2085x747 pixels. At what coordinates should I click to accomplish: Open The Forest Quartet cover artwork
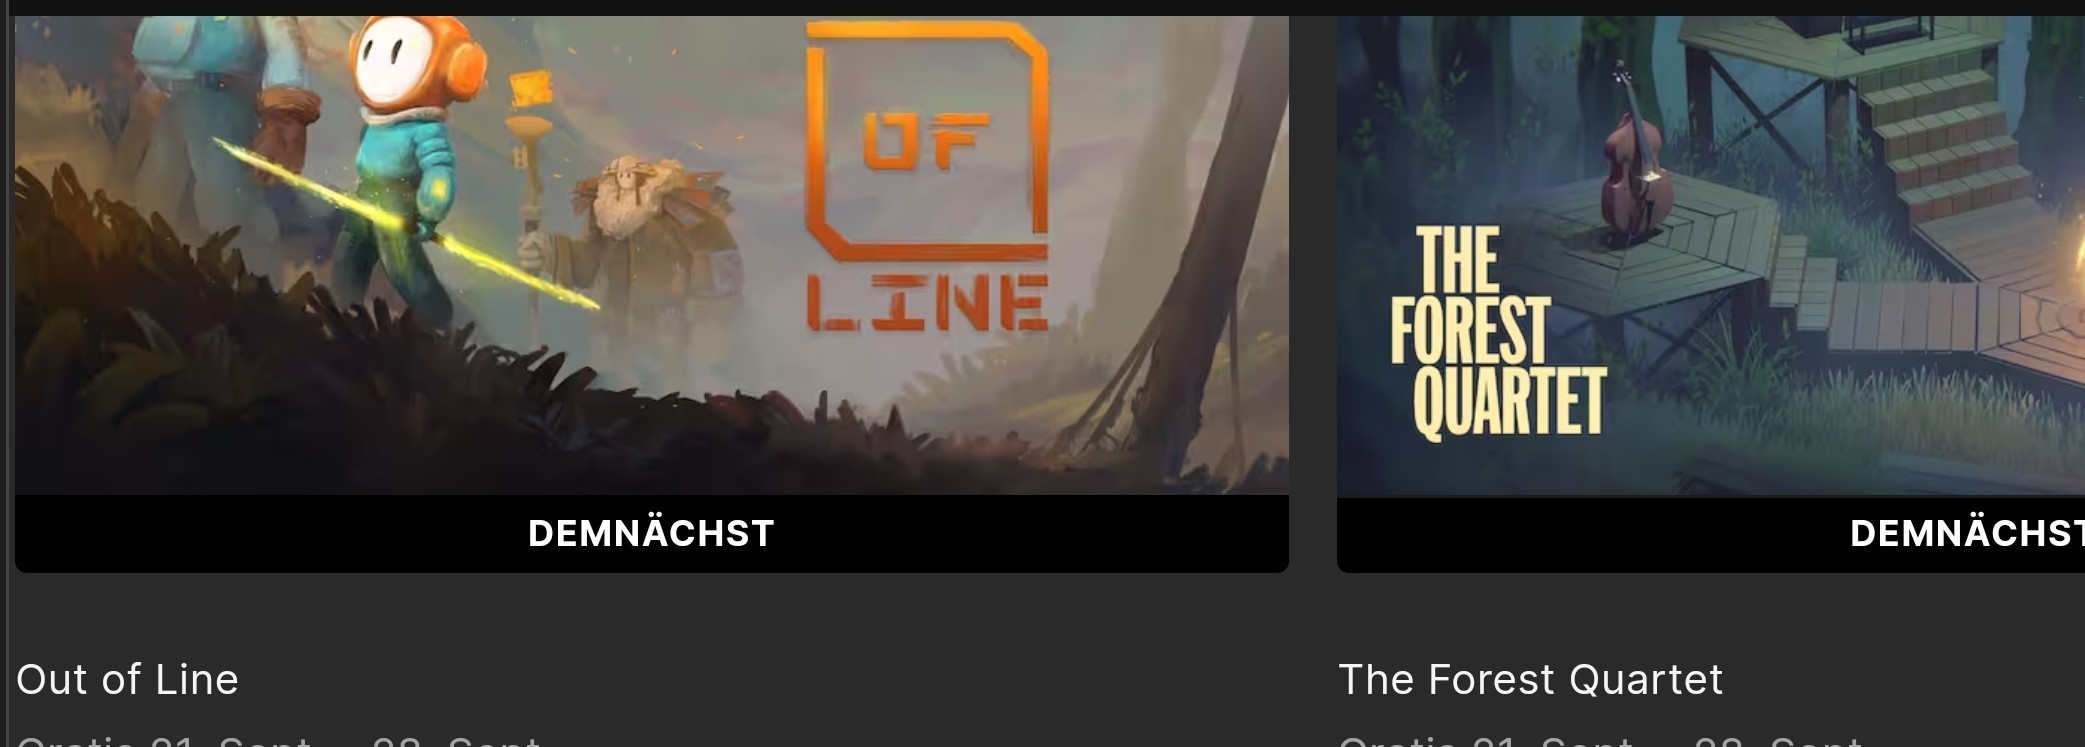[x=1711, y=255]
